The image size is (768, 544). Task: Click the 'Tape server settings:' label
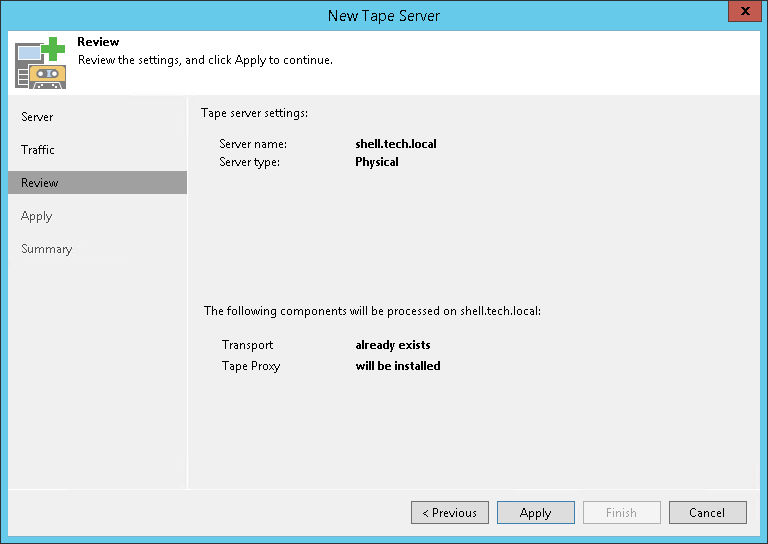[x=254, y=113]
